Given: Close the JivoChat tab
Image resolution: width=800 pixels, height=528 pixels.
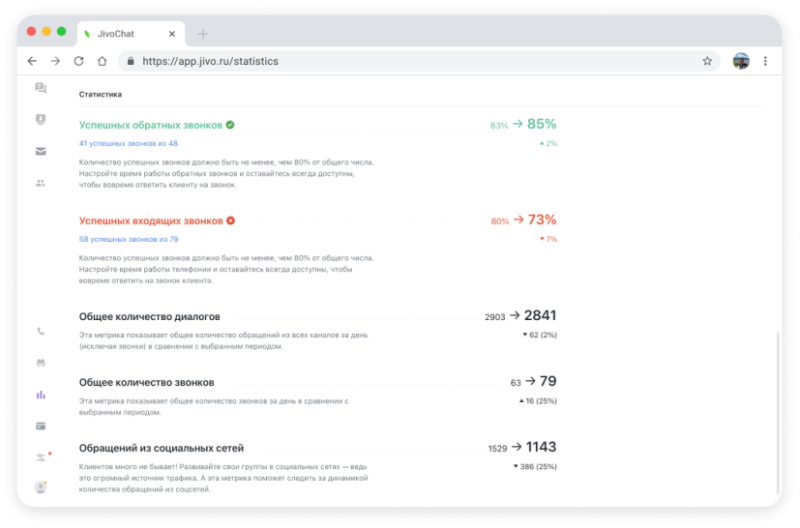Looking at the screenshot, I should 172,34.
